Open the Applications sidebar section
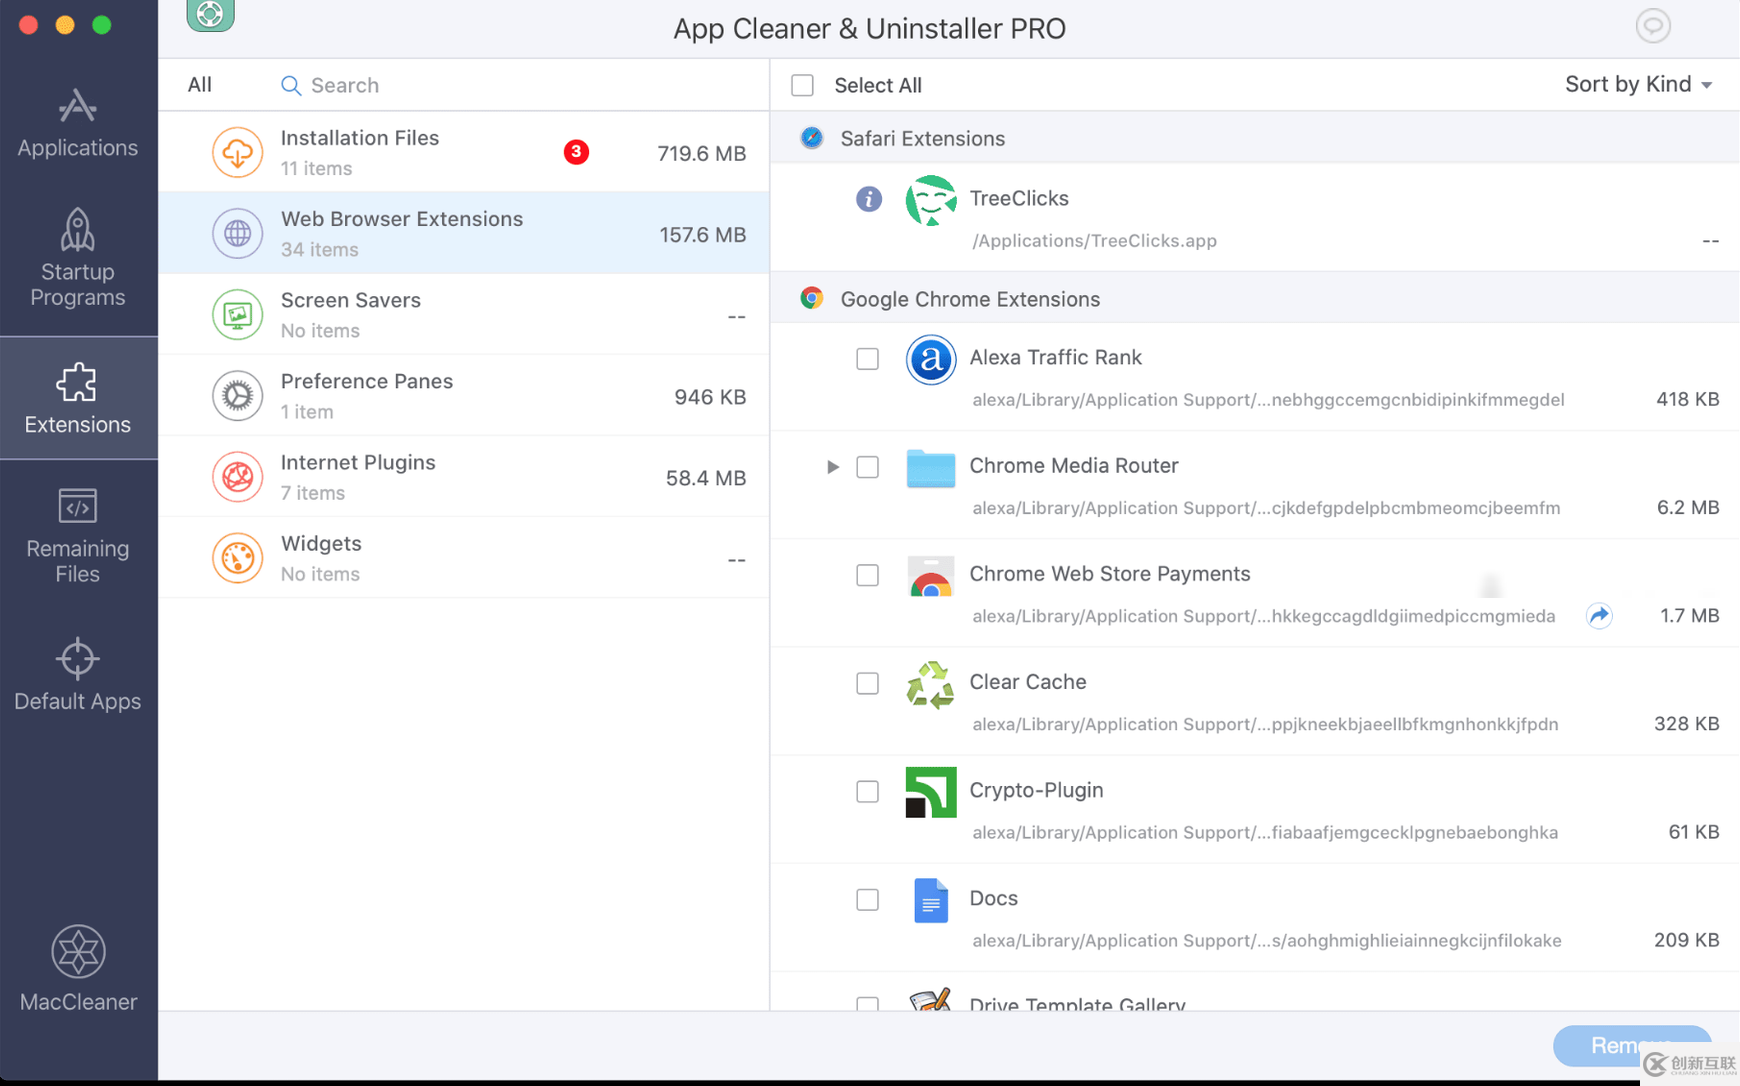The height and width of the screenshot is (1086, 1740). click(x=78, y=124)
